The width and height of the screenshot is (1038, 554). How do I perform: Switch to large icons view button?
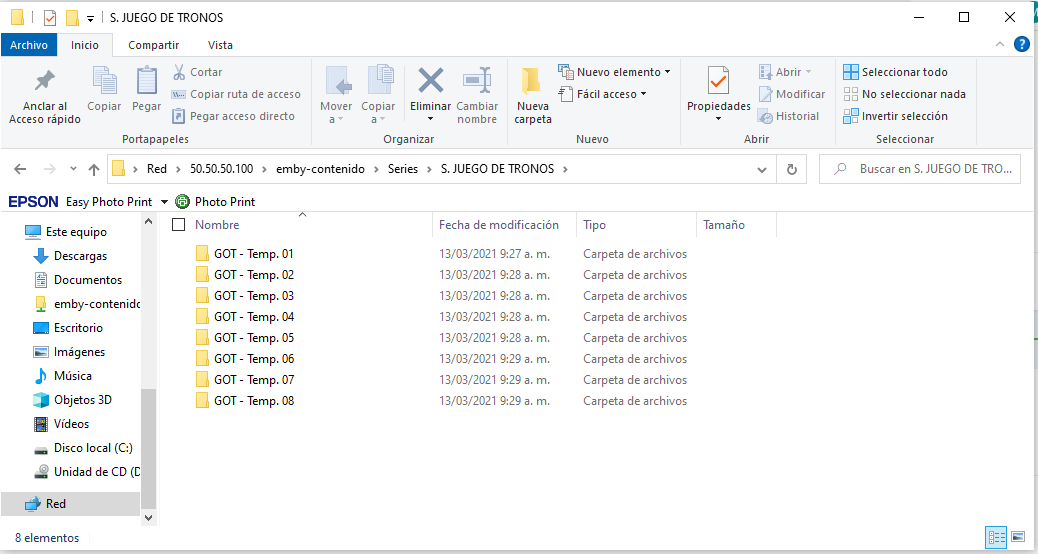point(1018,537)
